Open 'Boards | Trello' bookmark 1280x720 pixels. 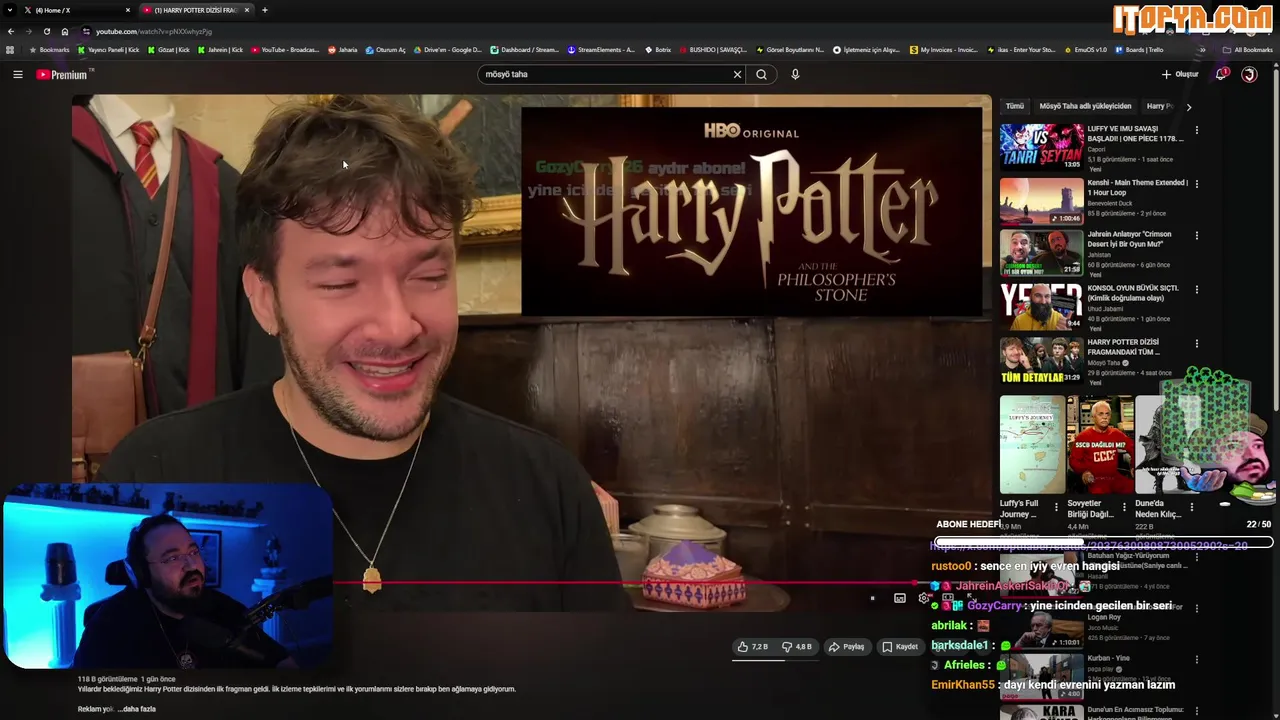(1139, 49)
